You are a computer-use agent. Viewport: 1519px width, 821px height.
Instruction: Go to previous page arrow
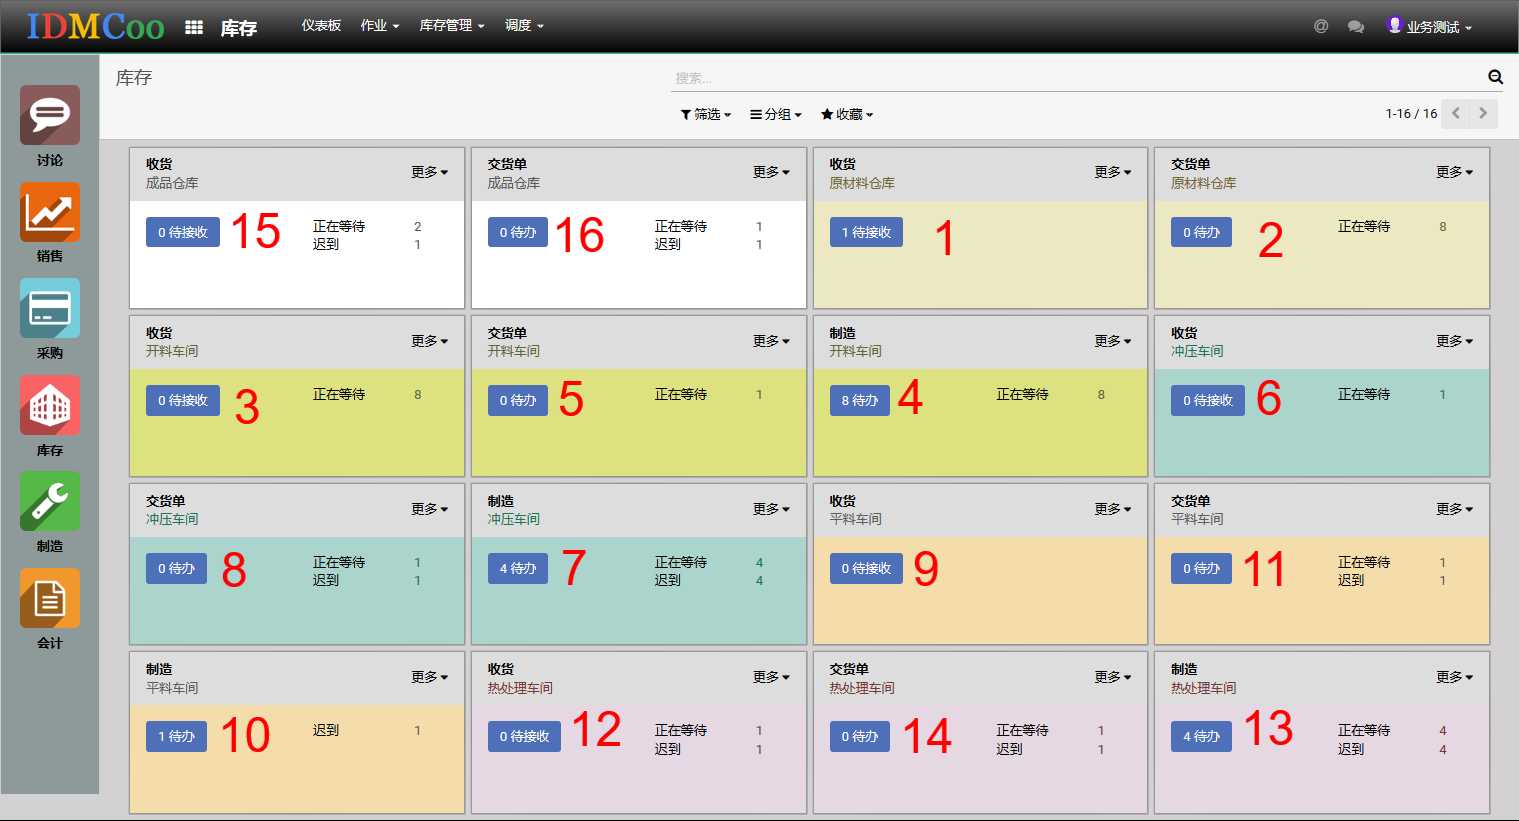[1456, 113]
